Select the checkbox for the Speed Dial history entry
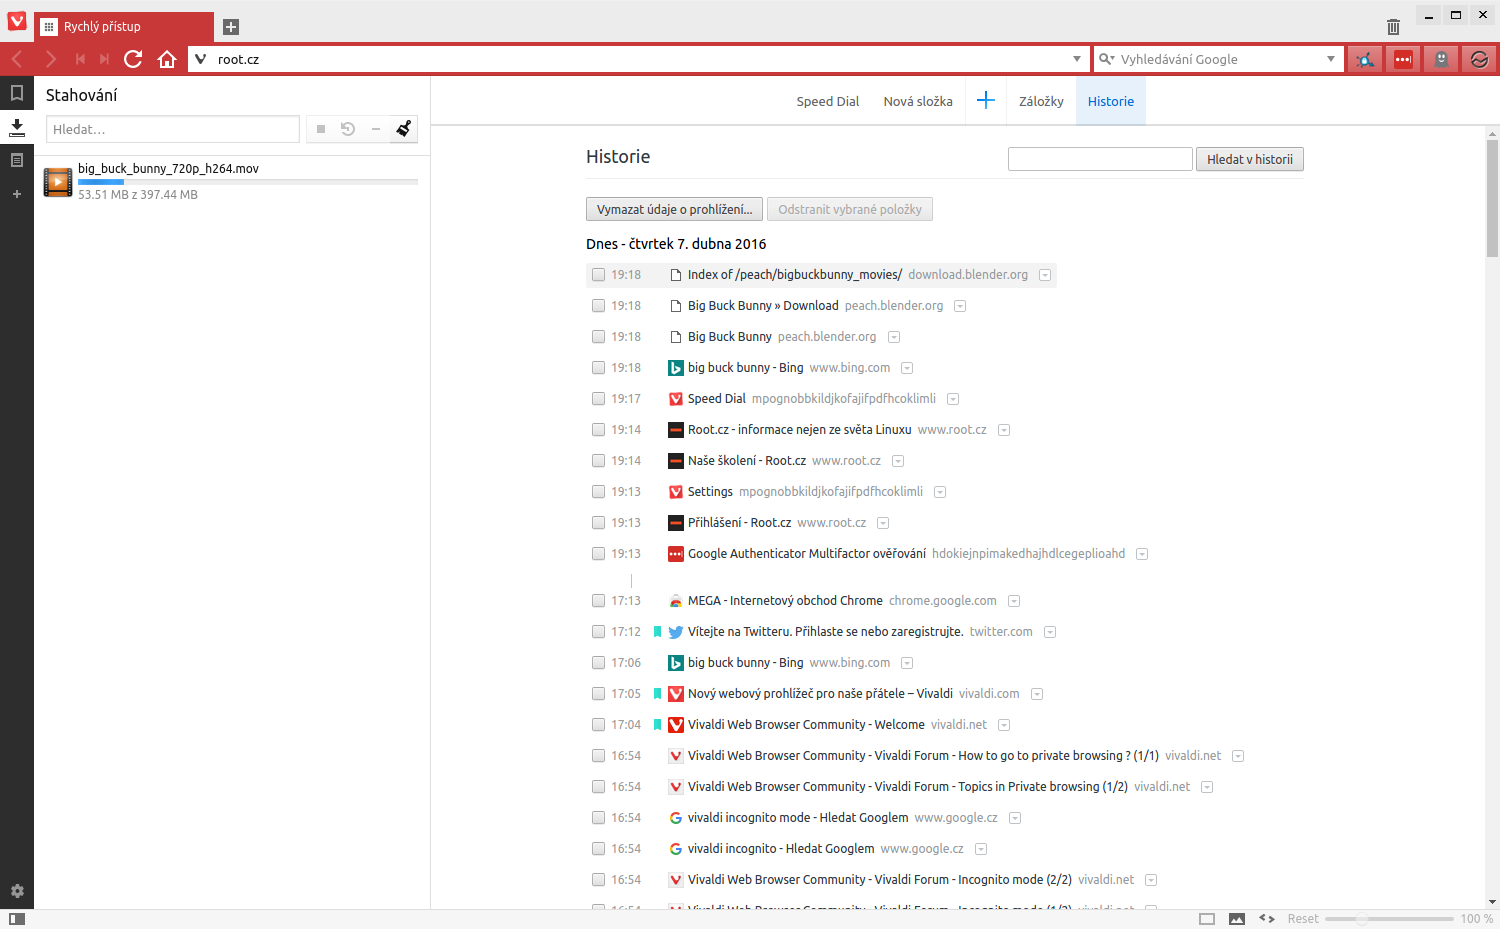 pos(598,398)
